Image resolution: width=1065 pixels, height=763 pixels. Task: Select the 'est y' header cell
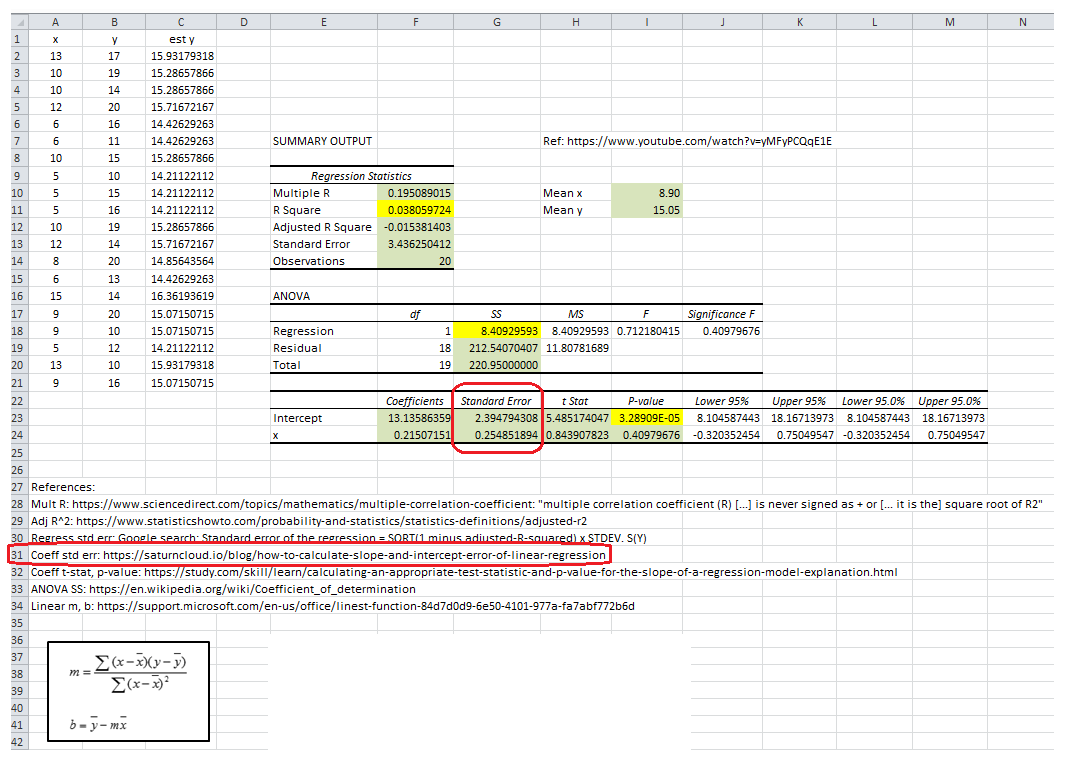[181, 39]
